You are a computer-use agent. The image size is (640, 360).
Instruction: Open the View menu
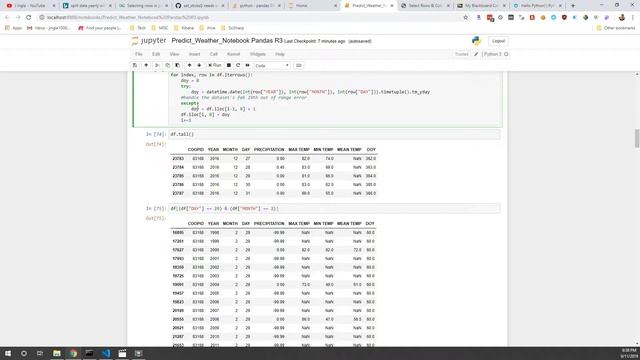(x=174, y=54)
